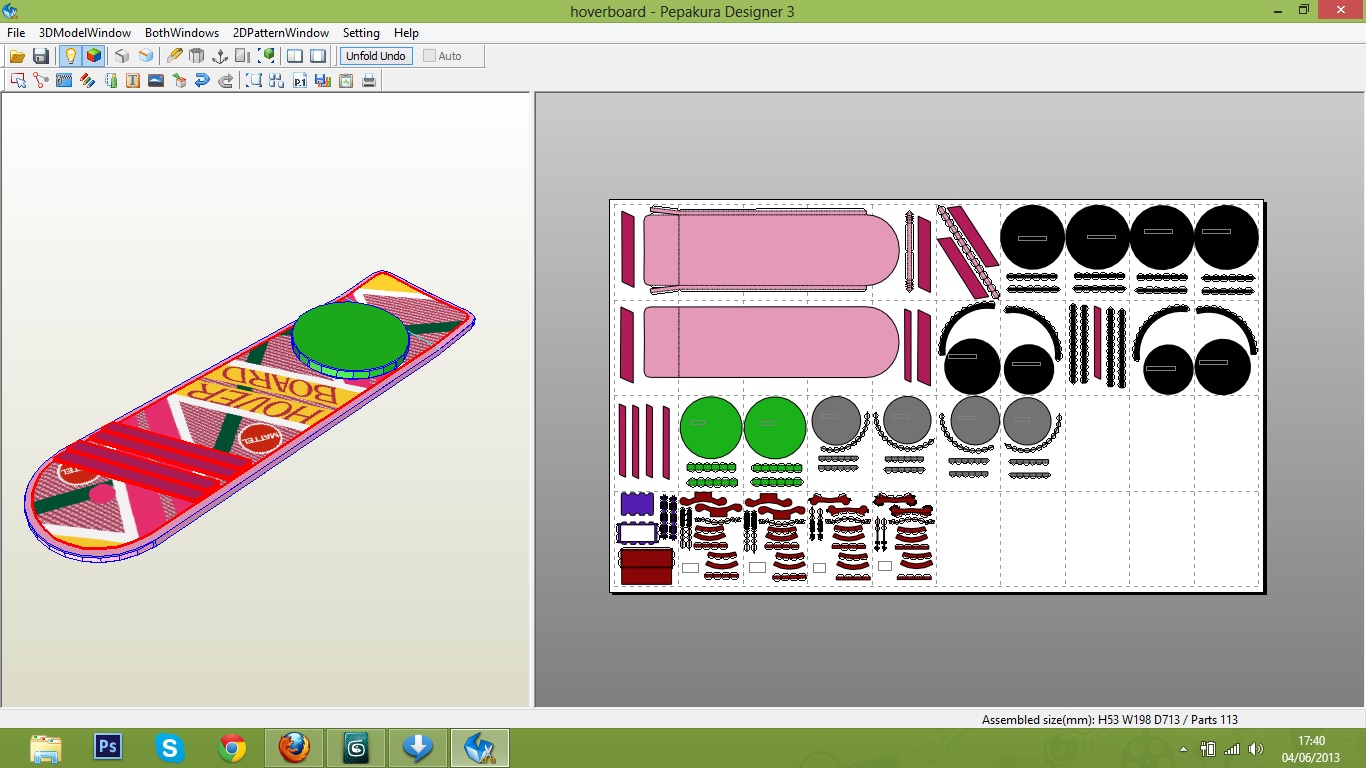Click the network signal tray icon
The width and height of the screenshot is (1366, 768).
click(x=1232, y=749)
